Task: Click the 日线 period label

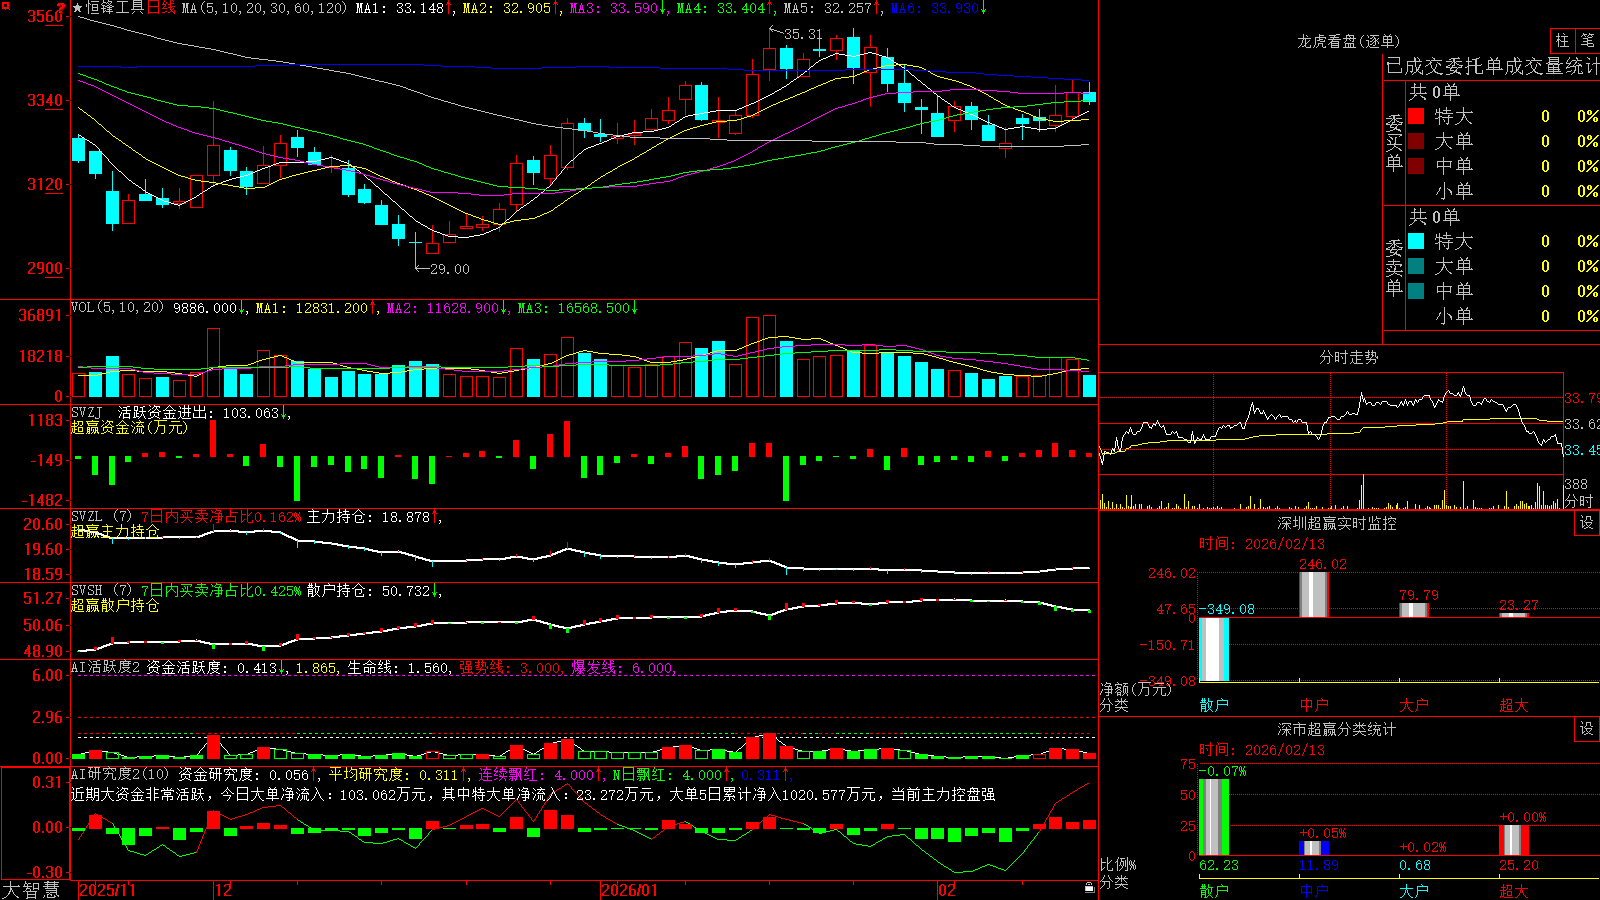Action: click(x=161, y=8)
